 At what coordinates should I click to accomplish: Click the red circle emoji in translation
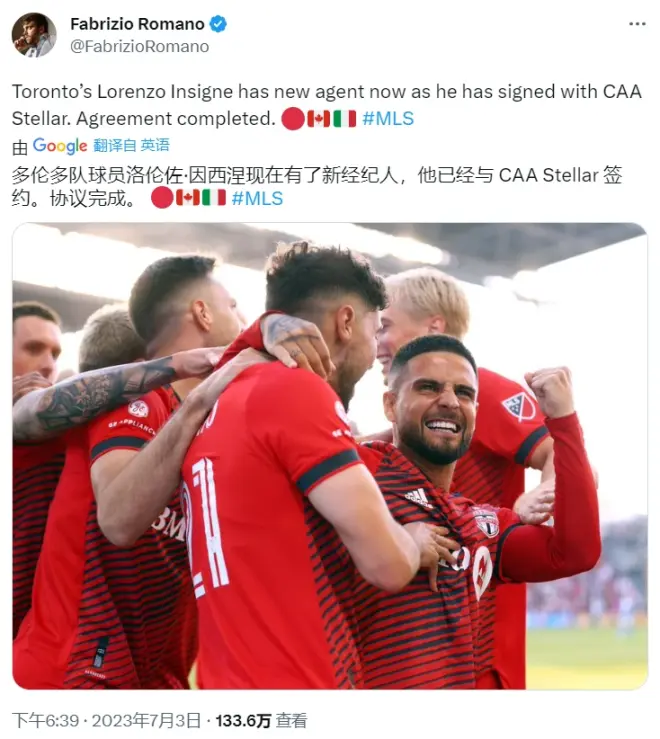[x=162, y=198]
